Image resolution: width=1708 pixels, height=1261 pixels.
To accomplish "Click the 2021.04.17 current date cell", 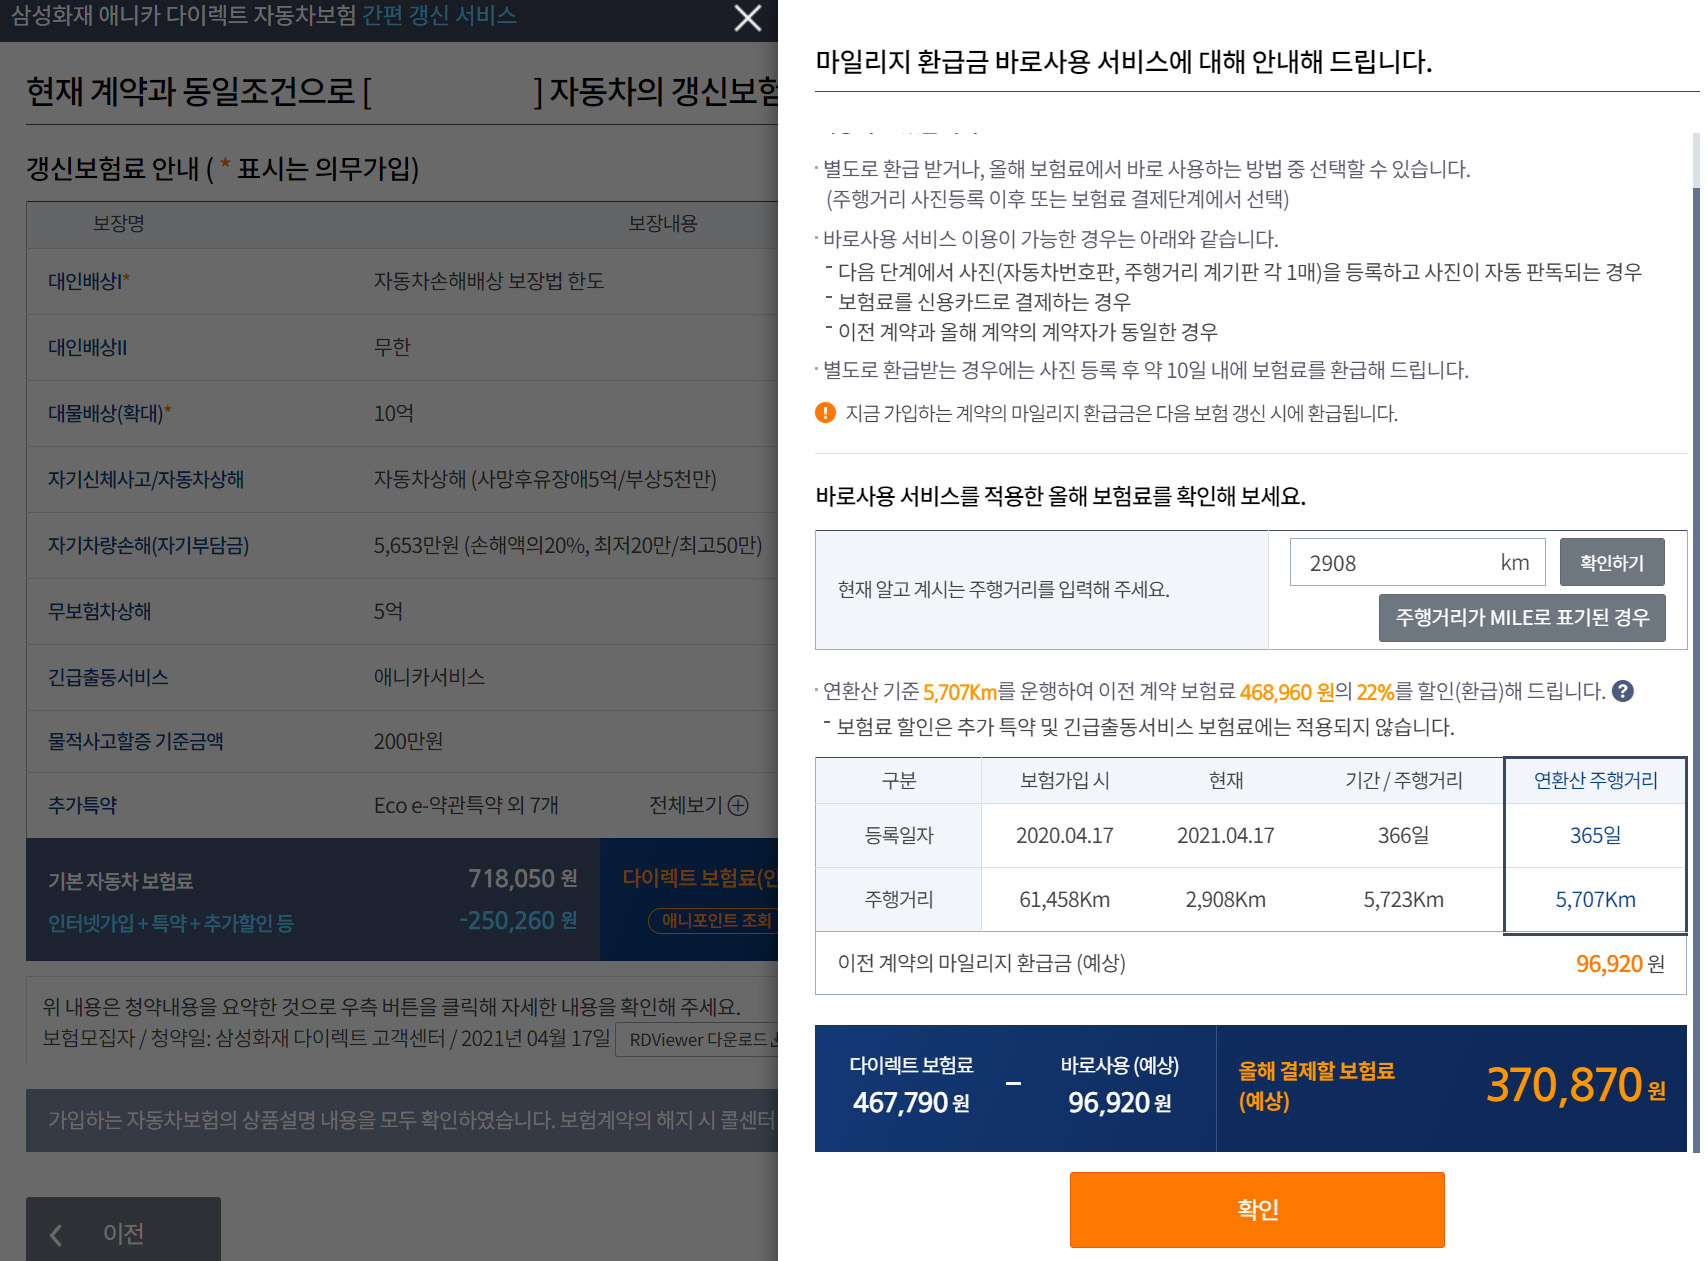I will pyautogui.click(x=1225, y=835).
